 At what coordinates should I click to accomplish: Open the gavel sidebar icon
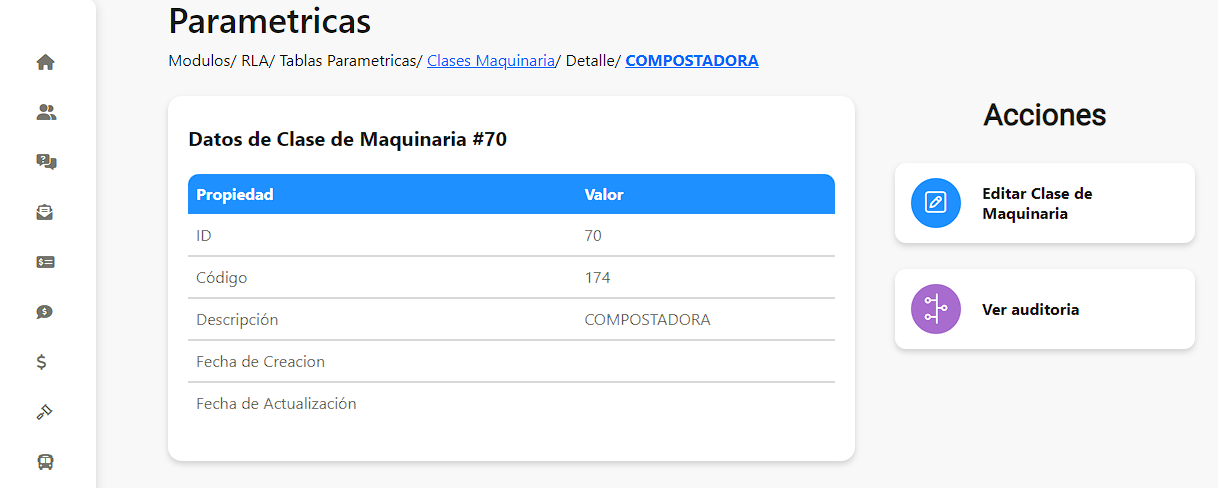(x=44, y=412)
